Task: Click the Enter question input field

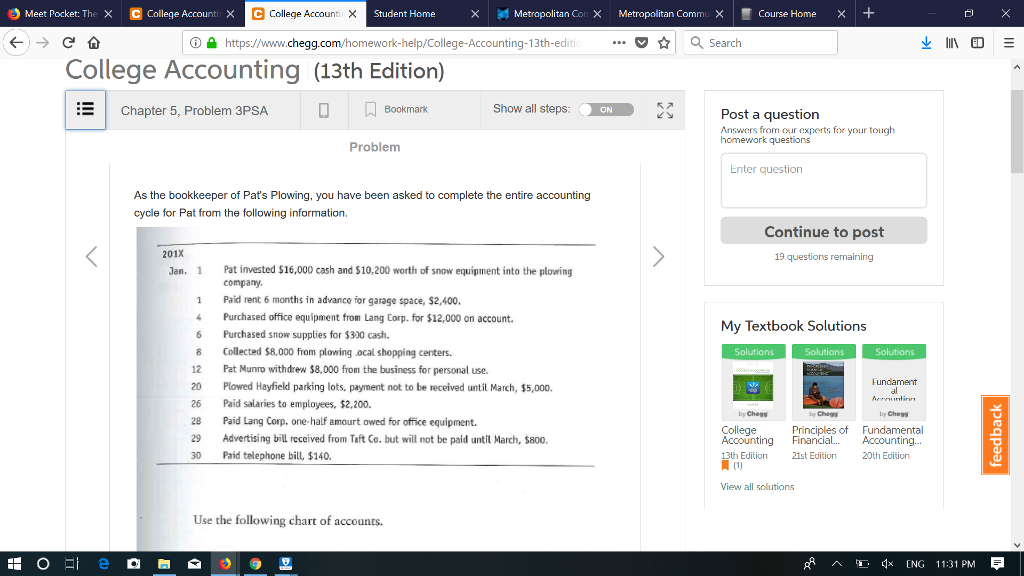Action: (x=823, y=181)
